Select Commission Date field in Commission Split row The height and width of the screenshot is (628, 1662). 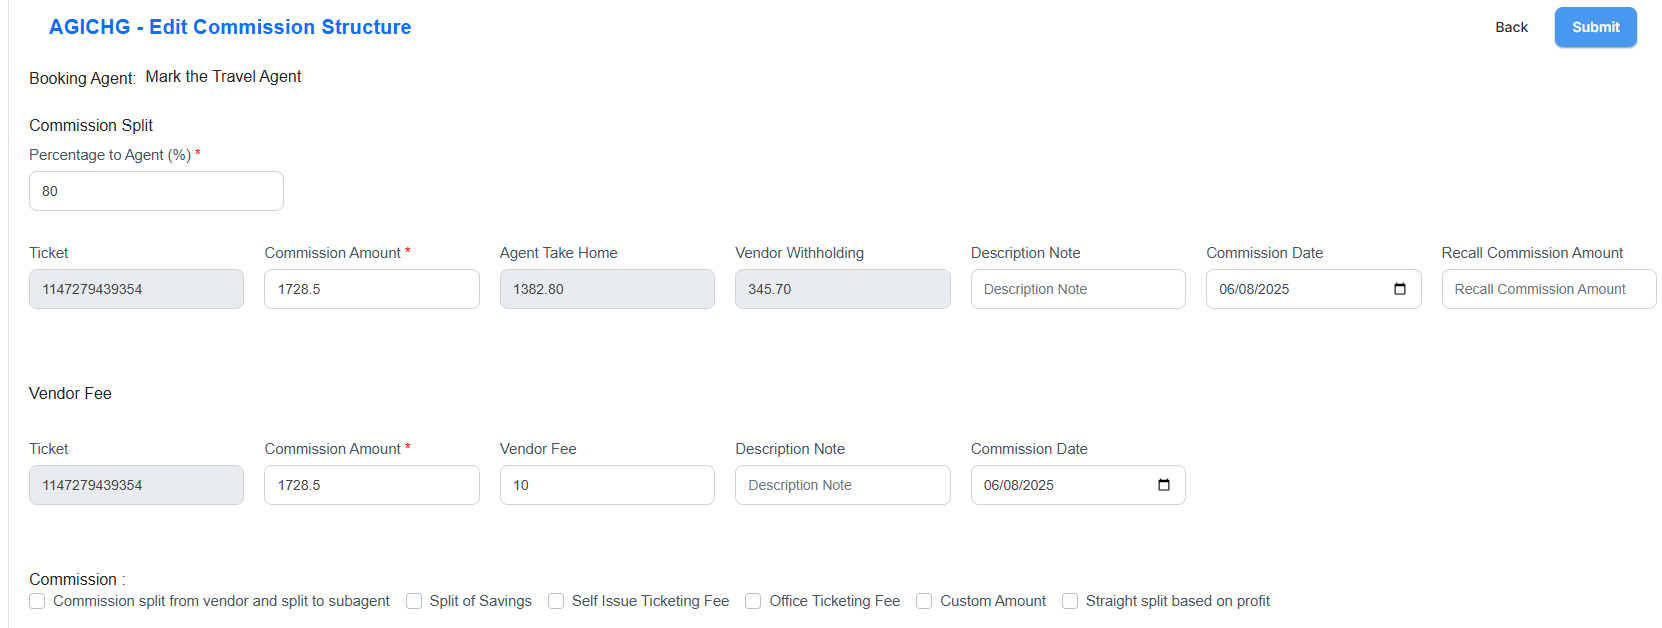[x=1313, y=289]
